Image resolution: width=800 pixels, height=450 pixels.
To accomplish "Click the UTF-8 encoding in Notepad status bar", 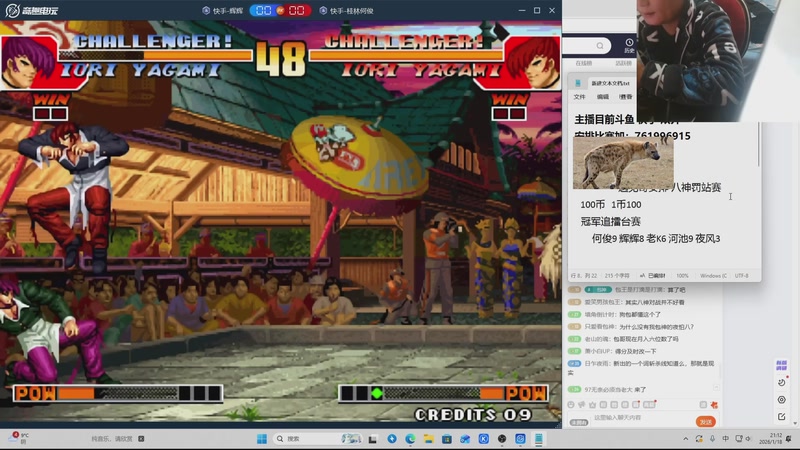I will pos(741,276).
